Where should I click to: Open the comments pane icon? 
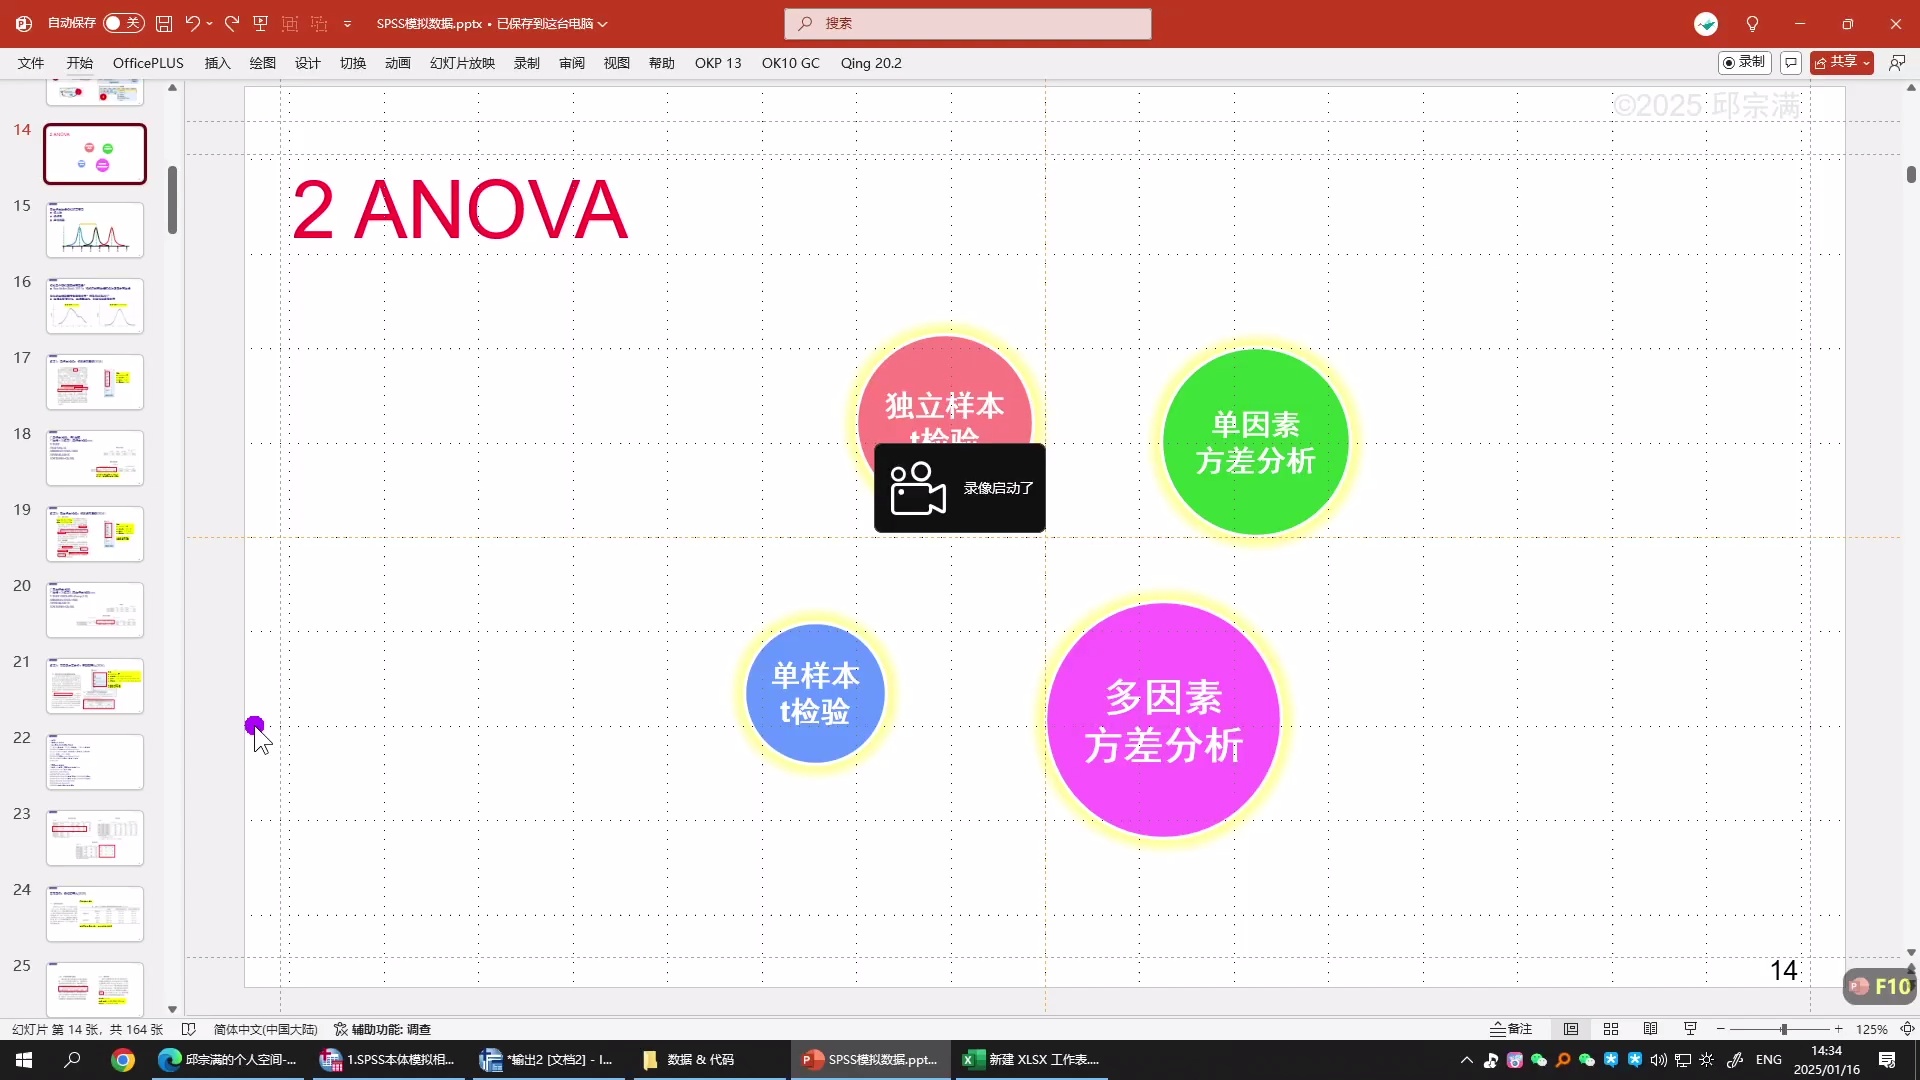[1791, 63]
